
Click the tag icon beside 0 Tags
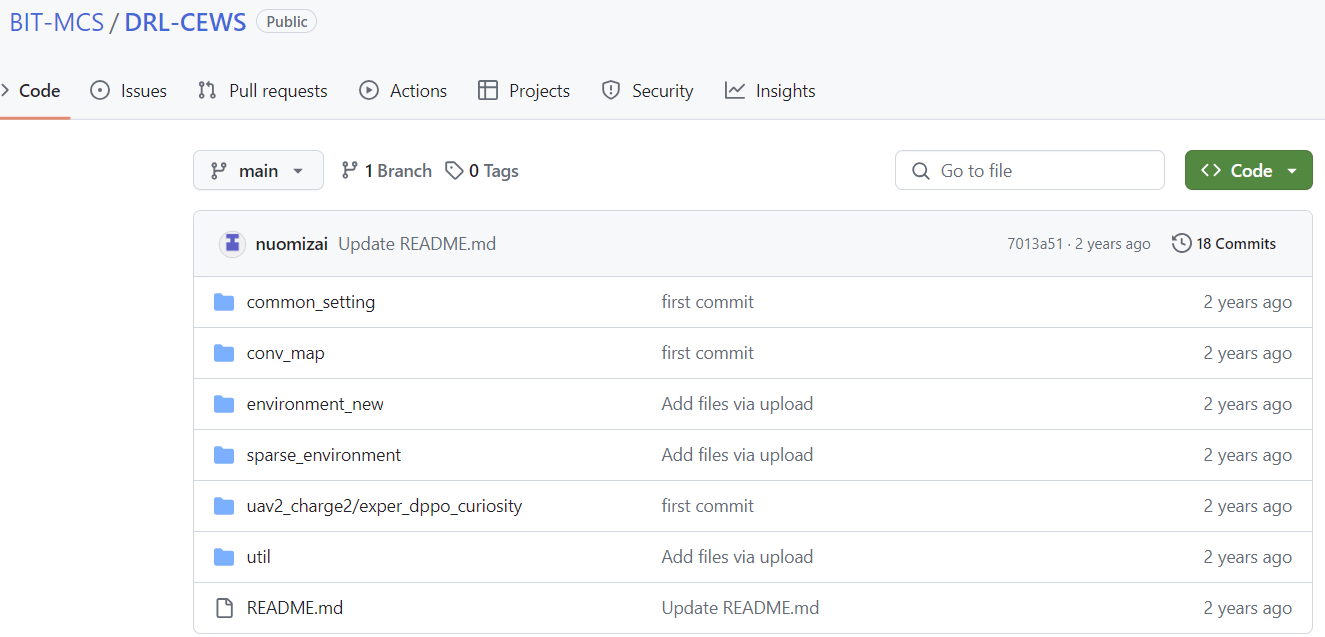[x=454, y=171]
